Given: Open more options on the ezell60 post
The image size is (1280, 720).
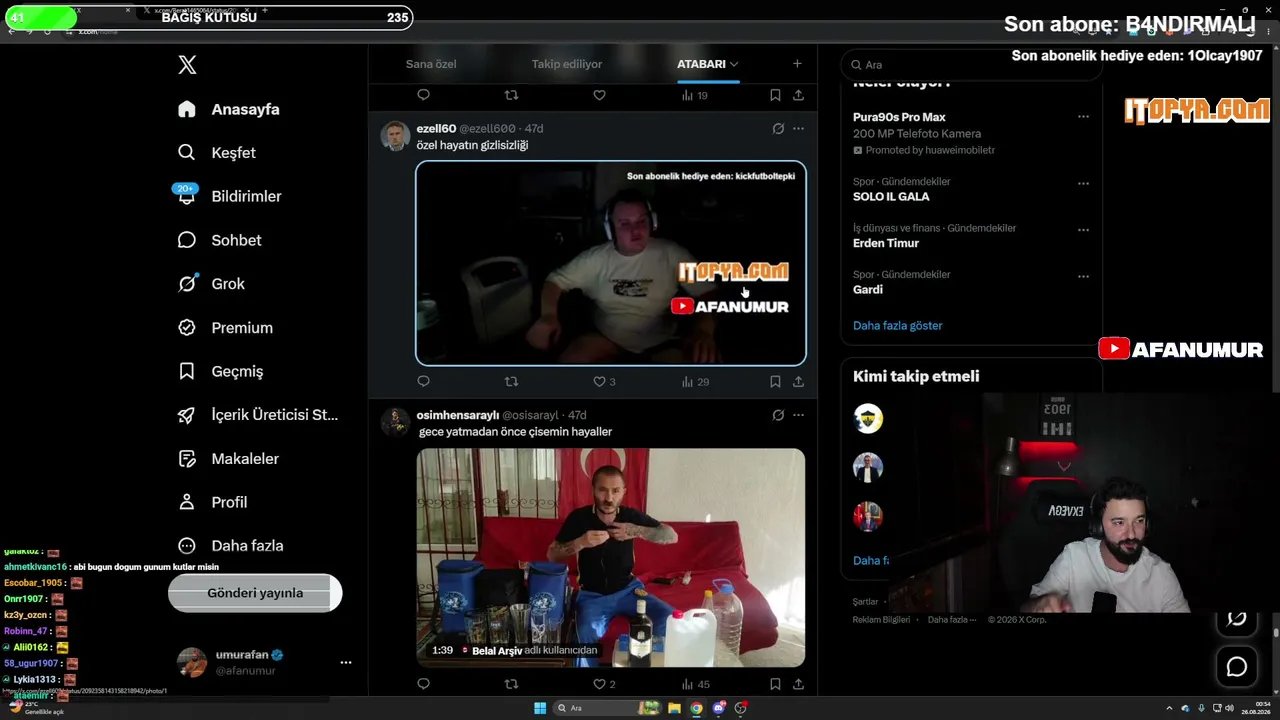Looking at the screenshot, I should tap(798, 129).
